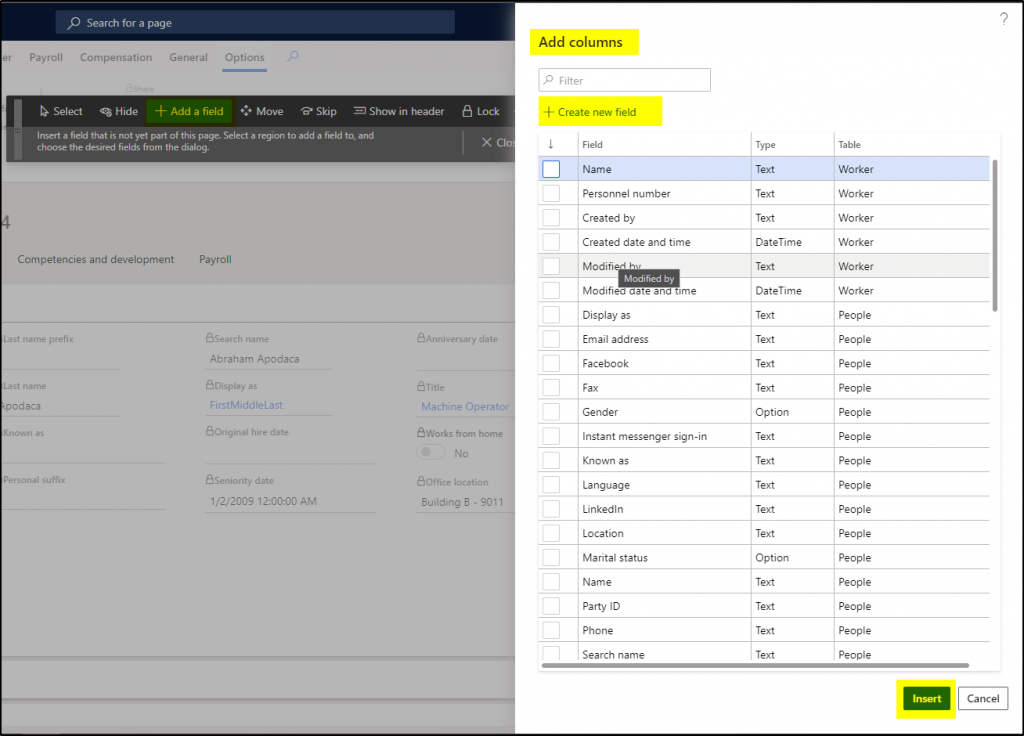Viewport: 1024px width, 736px height.
Task: Click the Works from home toggle
Action: (430, 452)
